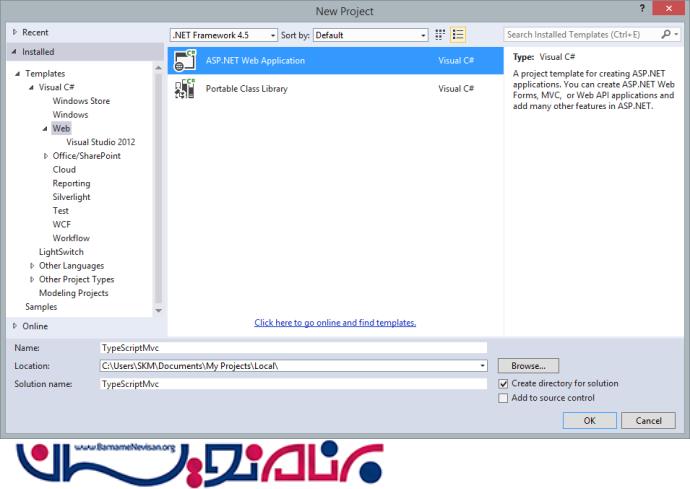Click the project Name field
This screenshot has height=489, width=690.
coord(293,348)
